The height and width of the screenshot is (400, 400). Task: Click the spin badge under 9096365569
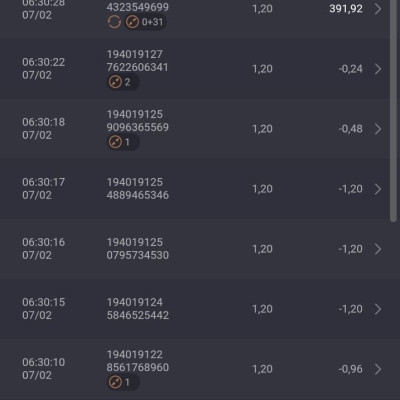[x=123, y=142]
